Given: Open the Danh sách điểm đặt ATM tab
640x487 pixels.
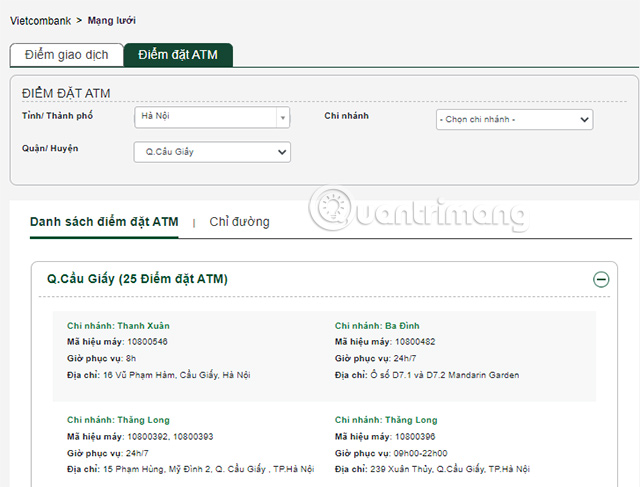Looking at the screenshot, I should coord(104,222).
